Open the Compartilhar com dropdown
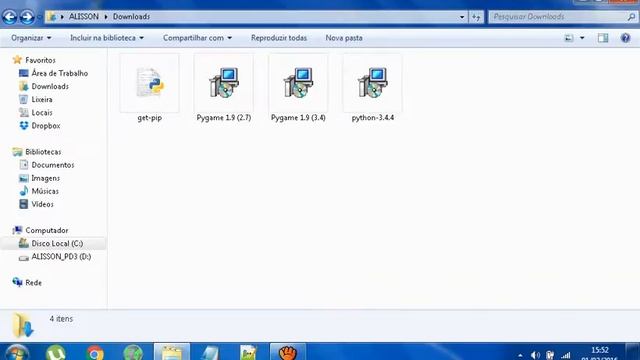Screen dimensions: 640x360 [198, 38]
